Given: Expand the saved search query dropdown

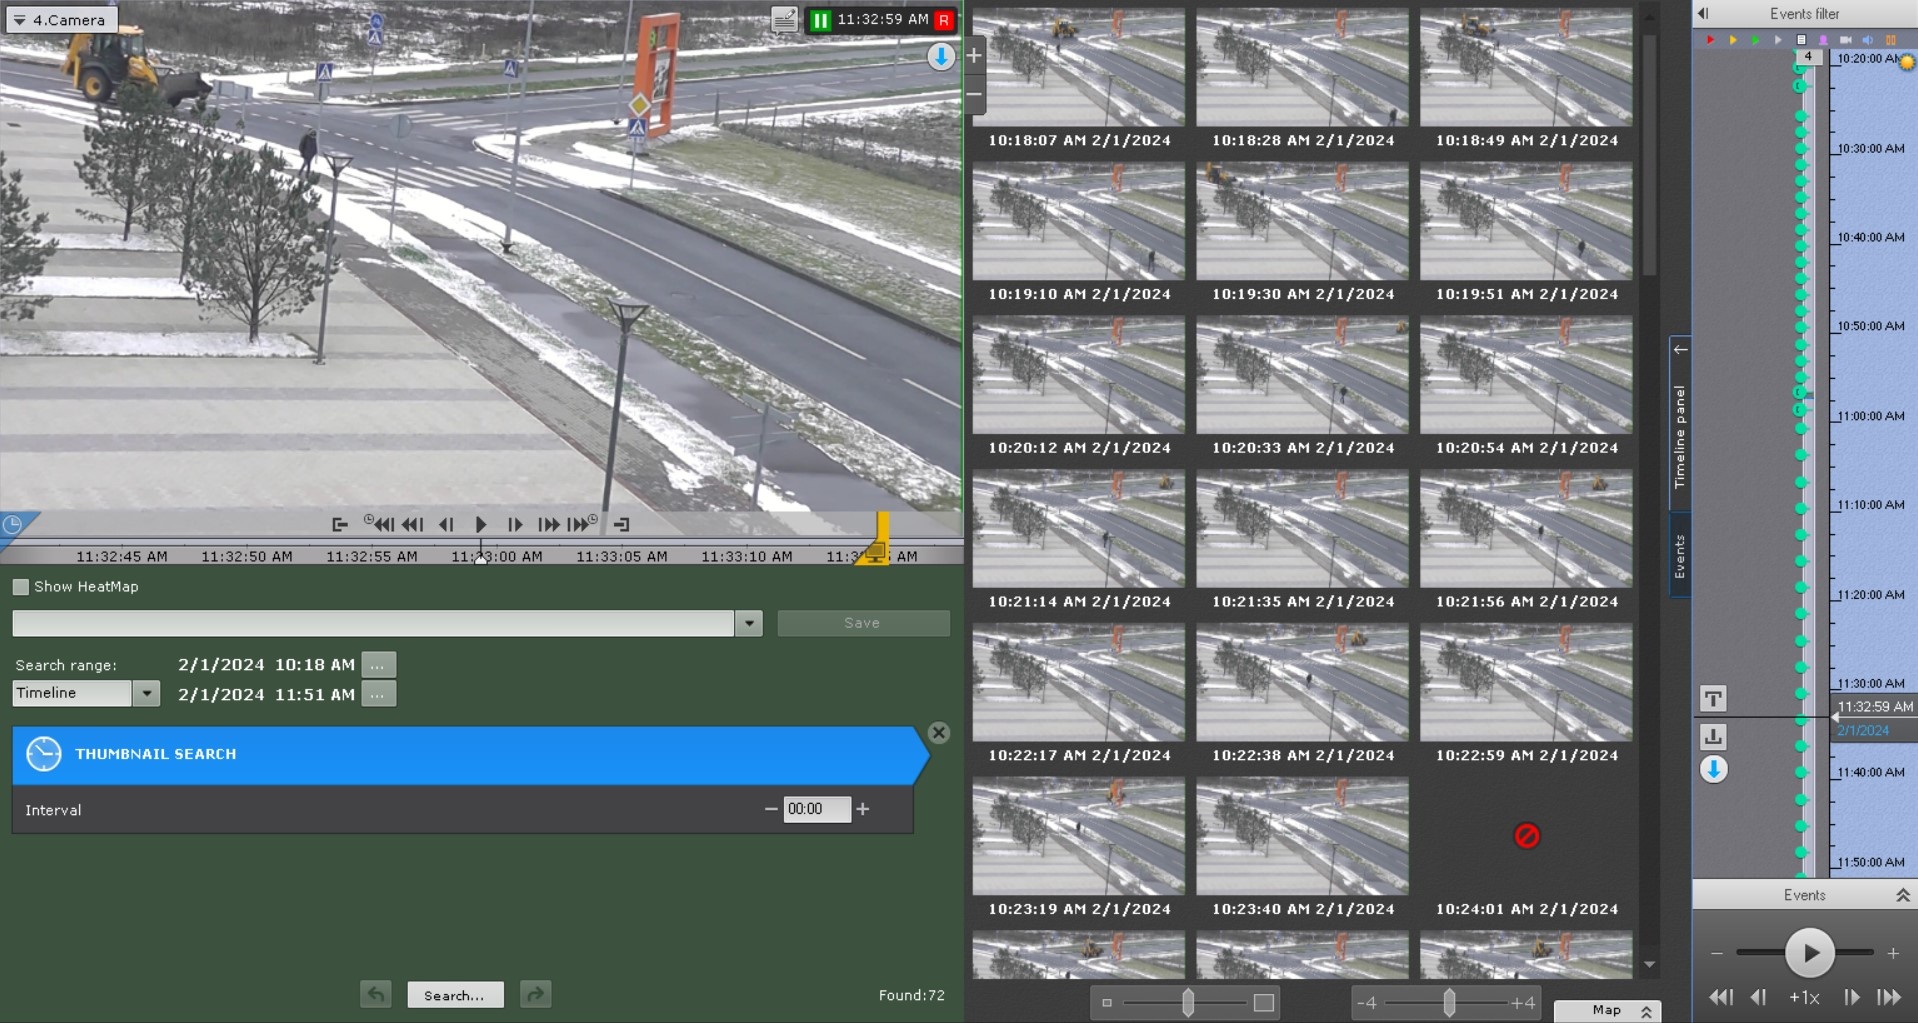Looking at the screenshot, I should pos(748,623).
